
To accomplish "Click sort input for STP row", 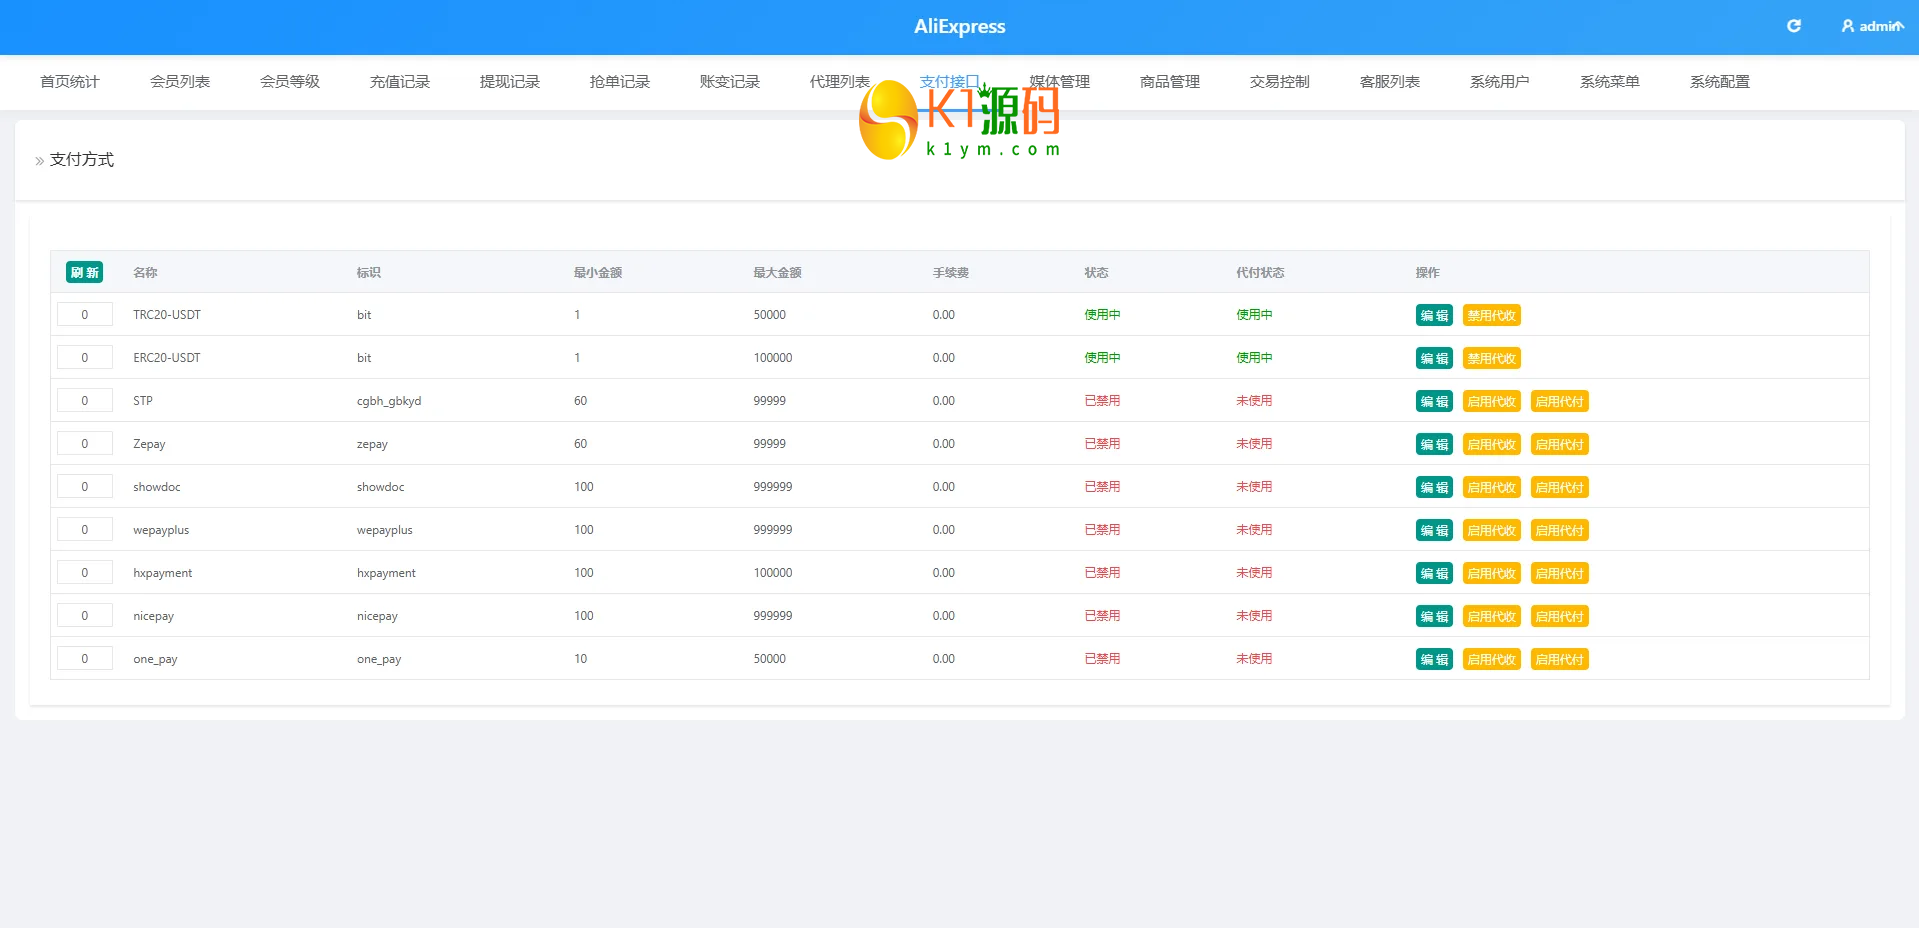I will [x=85, y=401].
